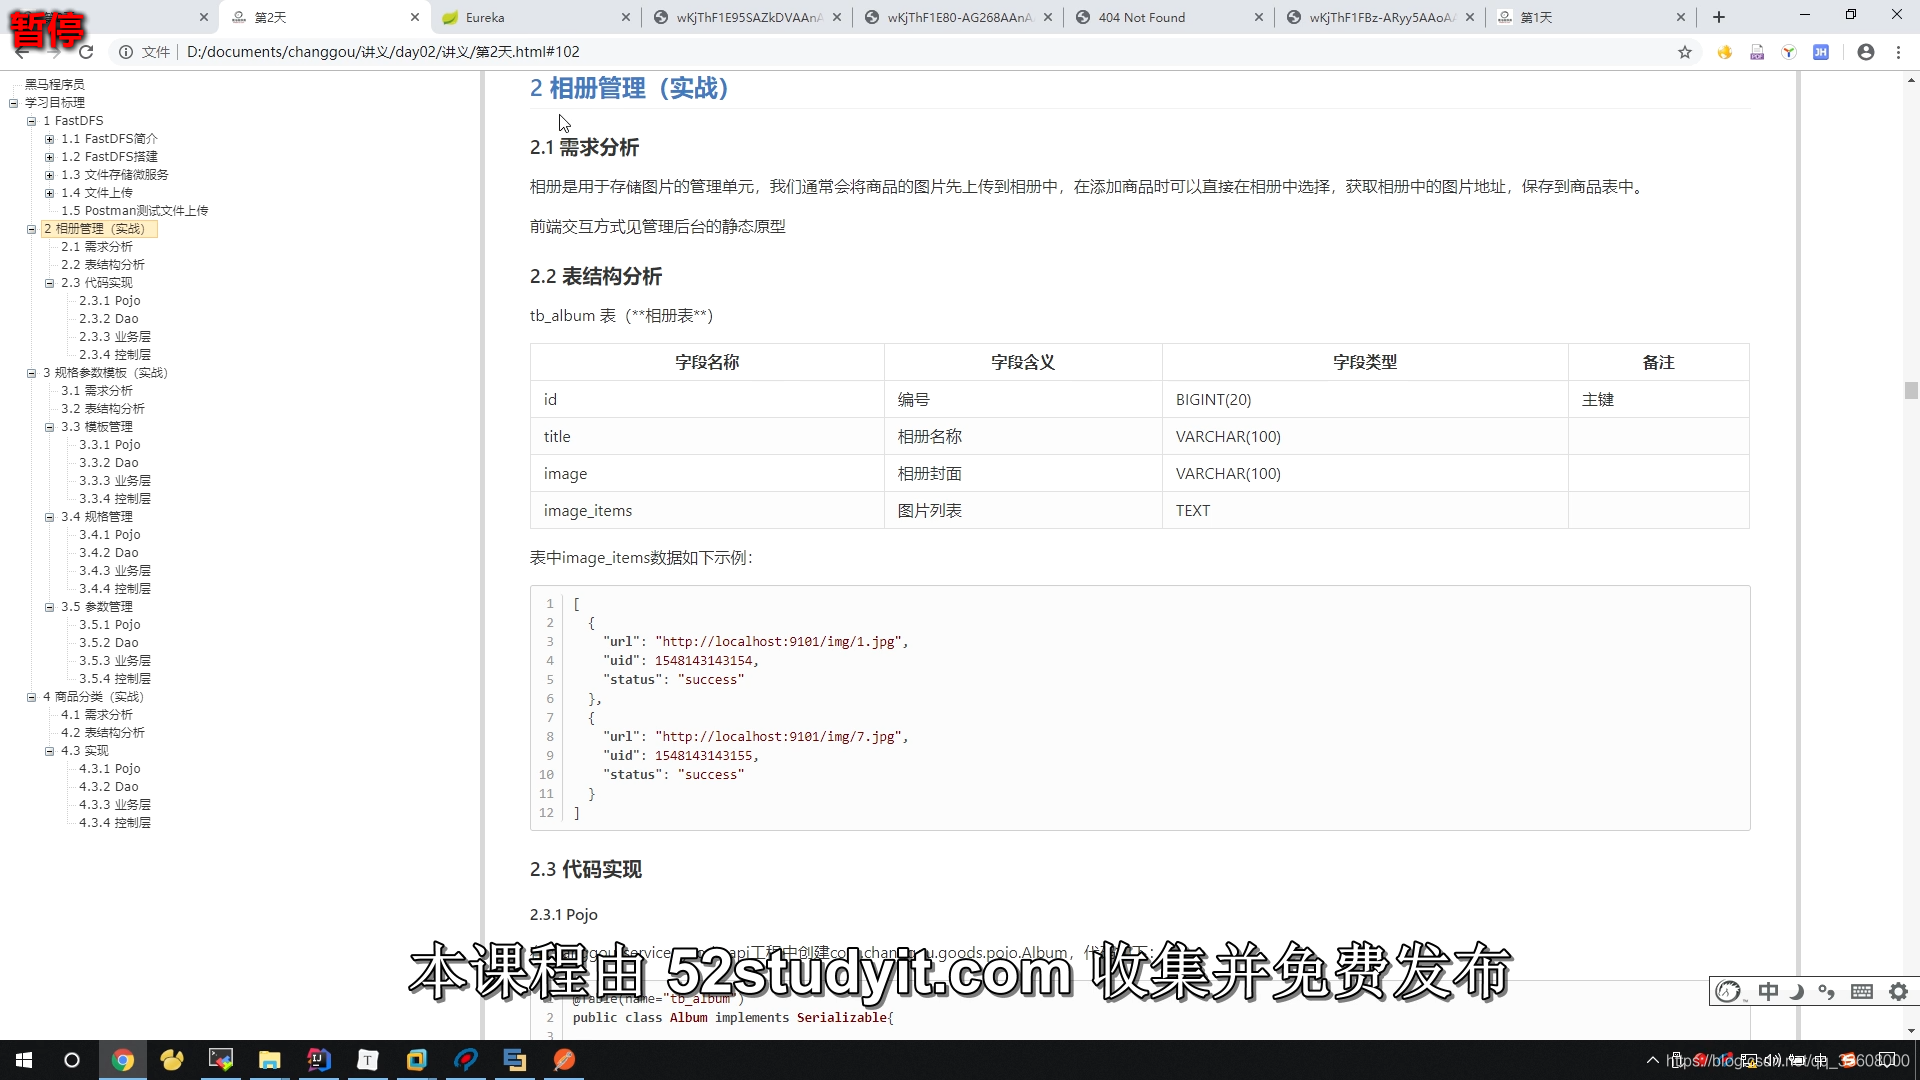1920x1080 pixels.
Task: Switch to the Eureka tab
Action: click(536, 17)
